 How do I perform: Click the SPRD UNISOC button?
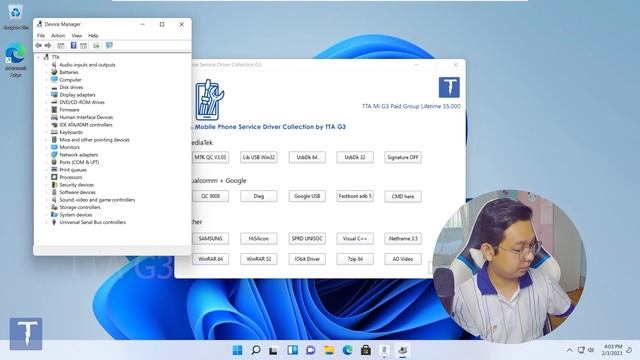tap(307, 238)
